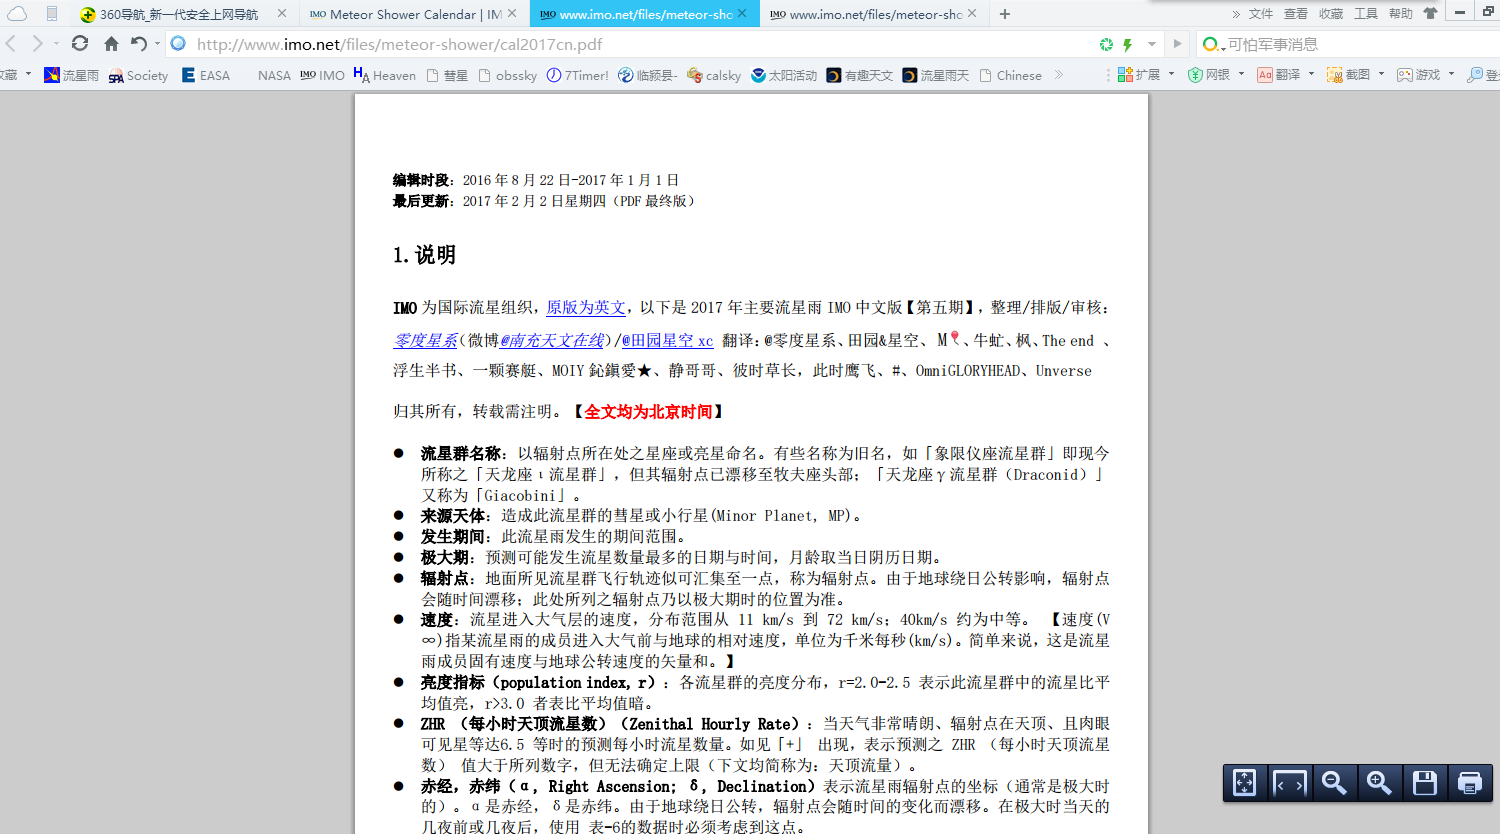
Task: Close the Meteor Shower Calendar tab
Action: tap(512, 14)
